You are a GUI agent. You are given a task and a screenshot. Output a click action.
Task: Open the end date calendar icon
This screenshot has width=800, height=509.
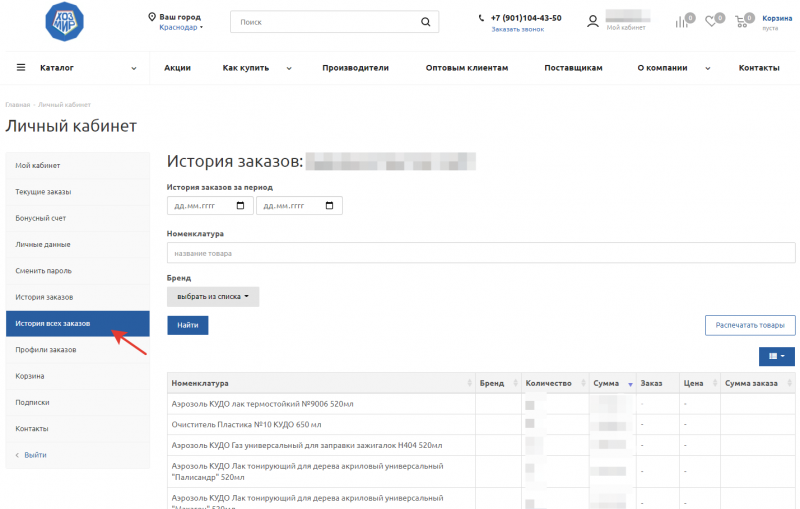point(329,206)
